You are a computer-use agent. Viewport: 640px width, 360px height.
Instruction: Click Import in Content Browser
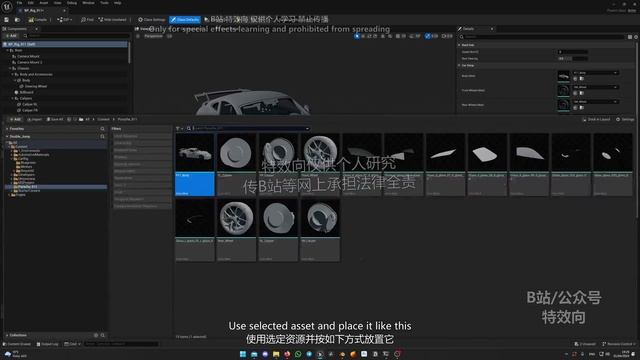35,120
